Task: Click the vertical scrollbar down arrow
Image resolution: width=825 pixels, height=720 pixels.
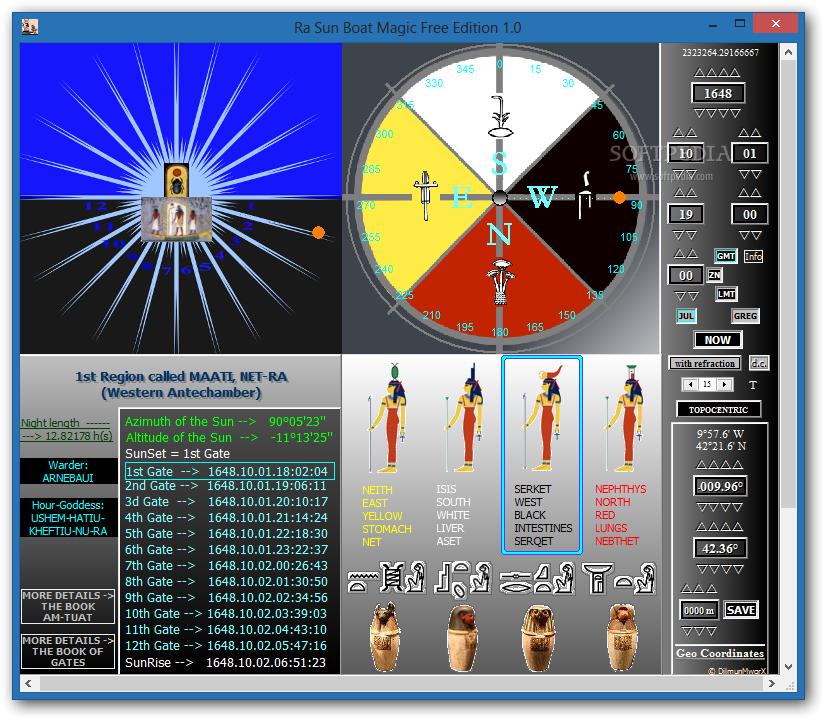Action: pyautogui.click(x=788, y=667)
